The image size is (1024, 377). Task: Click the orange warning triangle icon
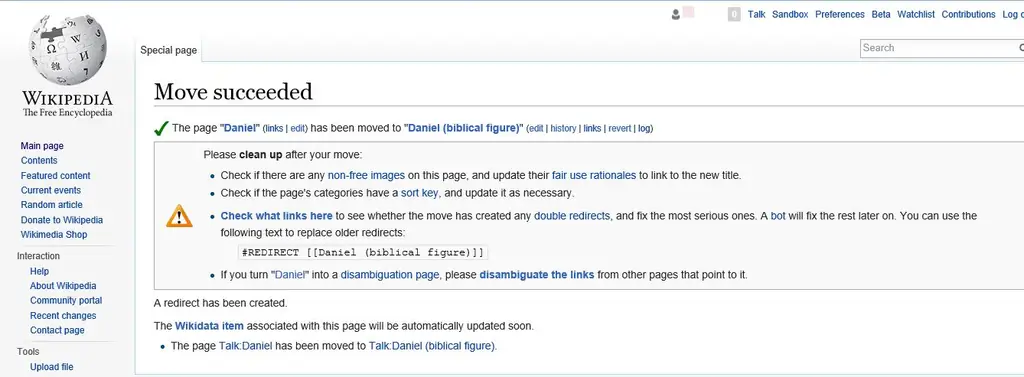(179, 216)
